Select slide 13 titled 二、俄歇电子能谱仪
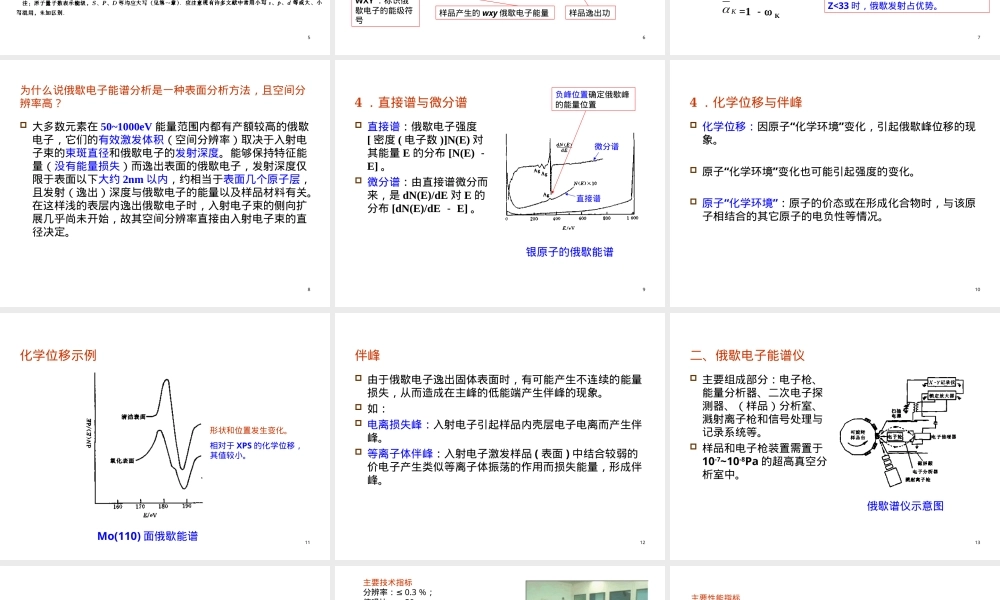The height and width of the screenshot is (600, 1000). click(x=835, y=436)
